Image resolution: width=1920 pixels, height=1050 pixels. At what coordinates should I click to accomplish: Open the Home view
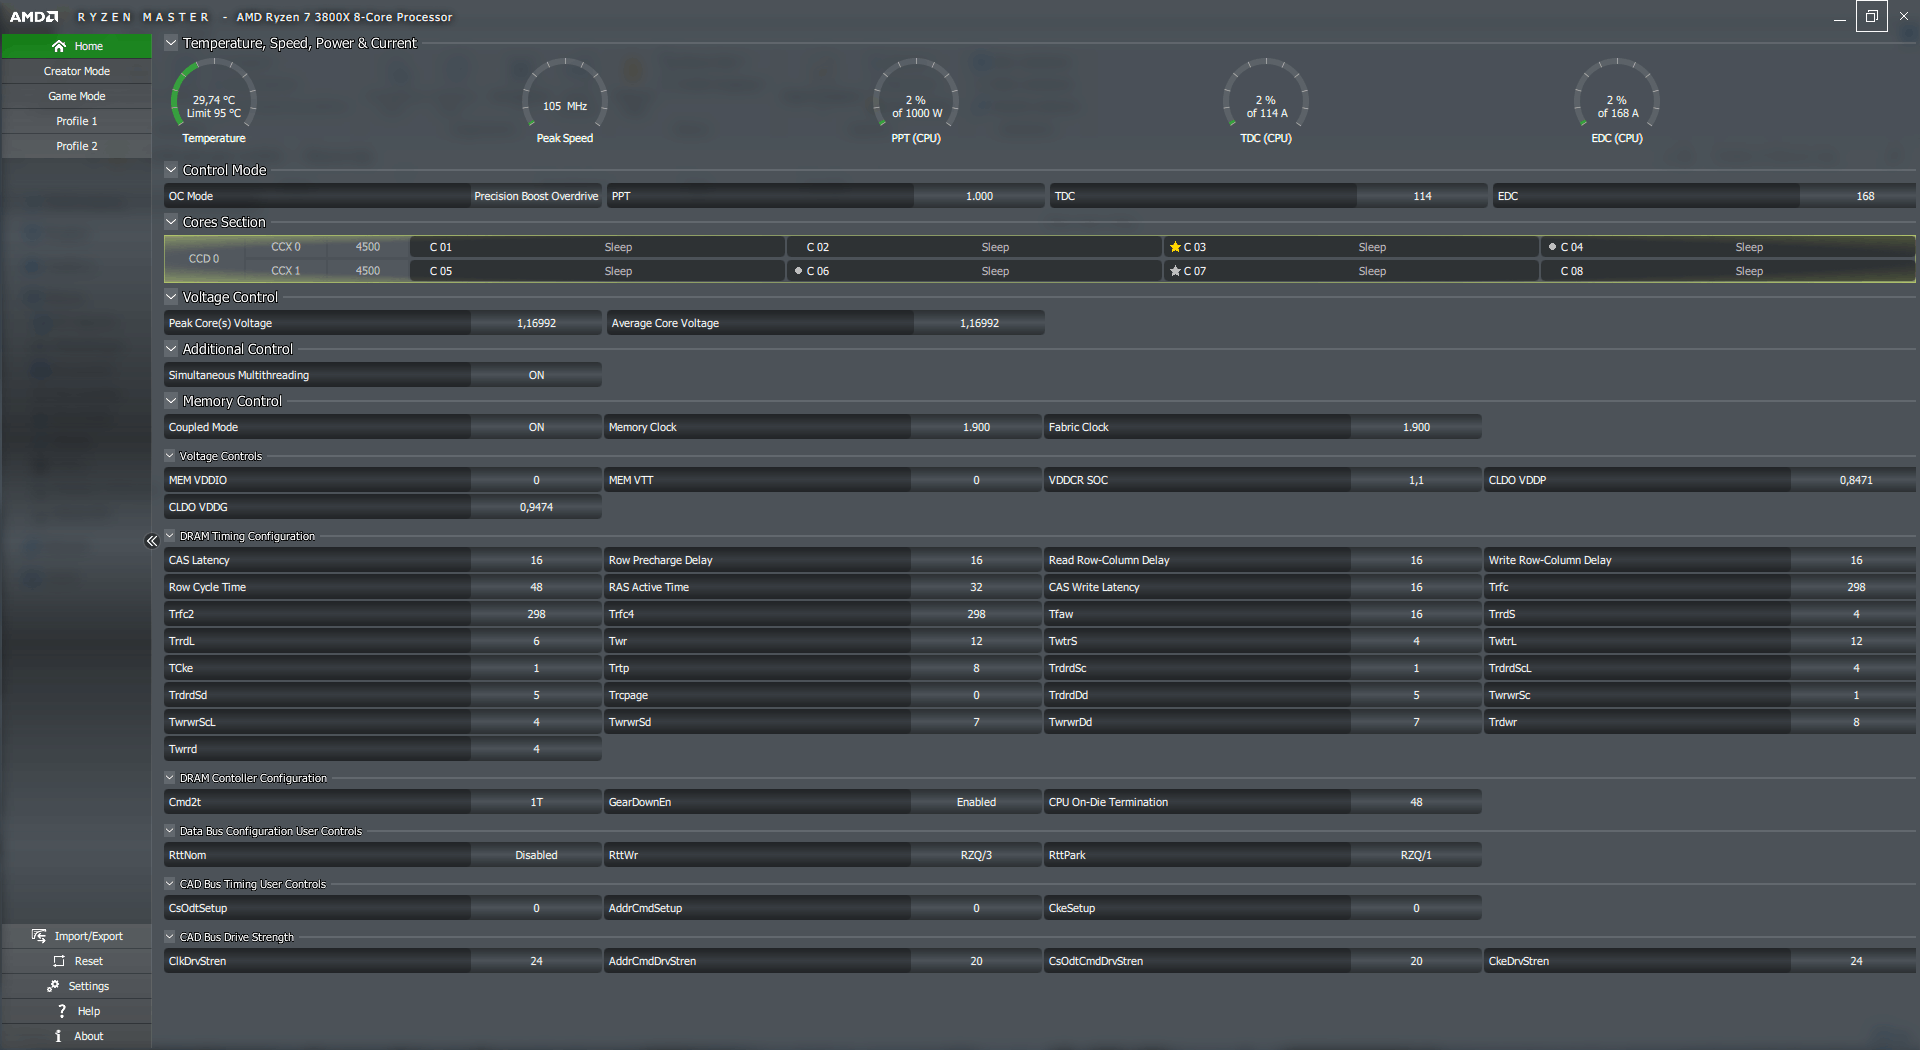76,46
